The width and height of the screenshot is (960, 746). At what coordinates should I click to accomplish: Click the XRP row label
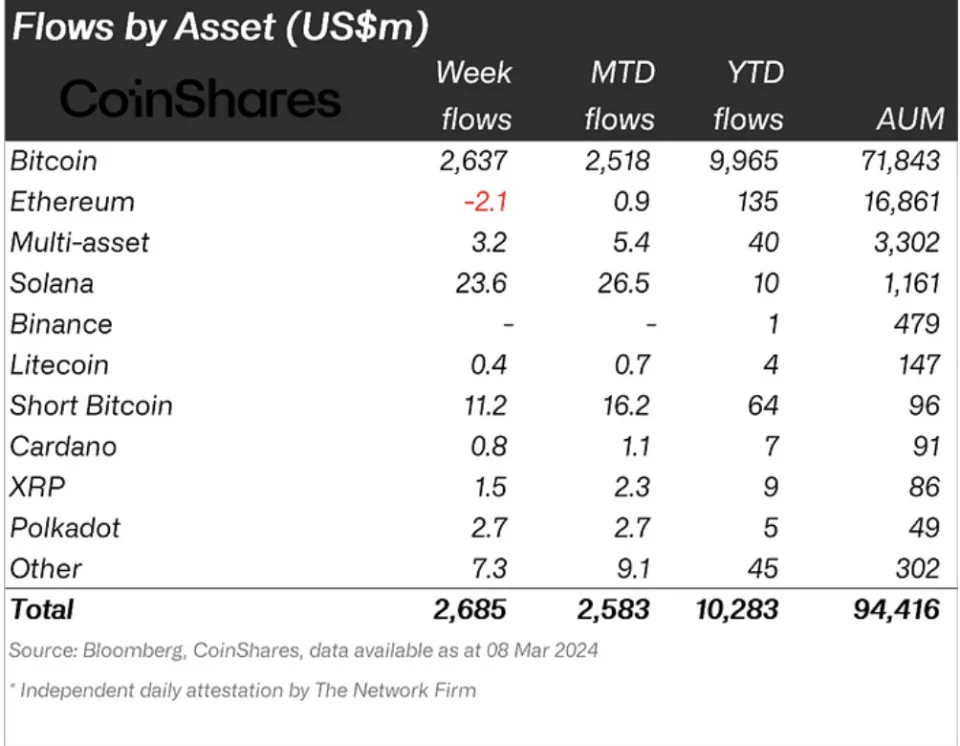click(38, 486)
